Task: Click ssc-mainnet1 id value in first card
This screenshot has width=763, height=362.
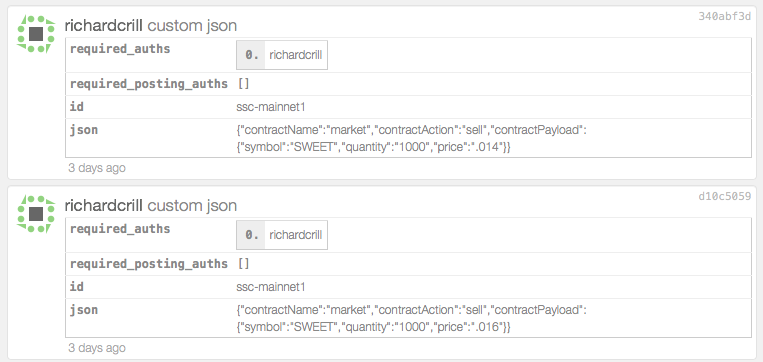Action: tap(271, 107)
